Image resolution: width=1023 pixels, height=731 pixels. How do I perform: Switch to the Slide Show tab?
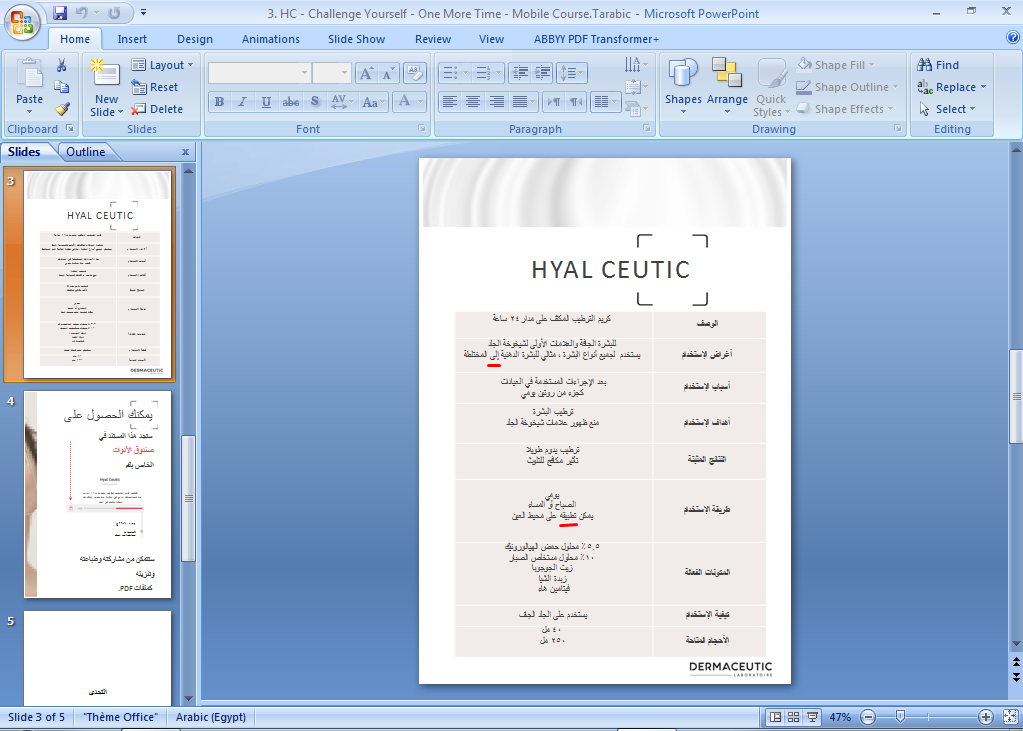pyautogui.click(x=356, y=39)
